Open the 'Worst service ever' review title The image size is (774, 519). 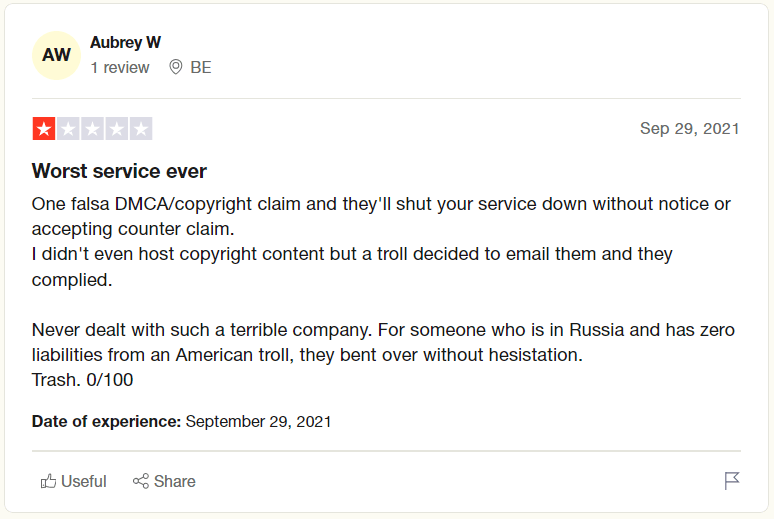(x=120, y=171)
